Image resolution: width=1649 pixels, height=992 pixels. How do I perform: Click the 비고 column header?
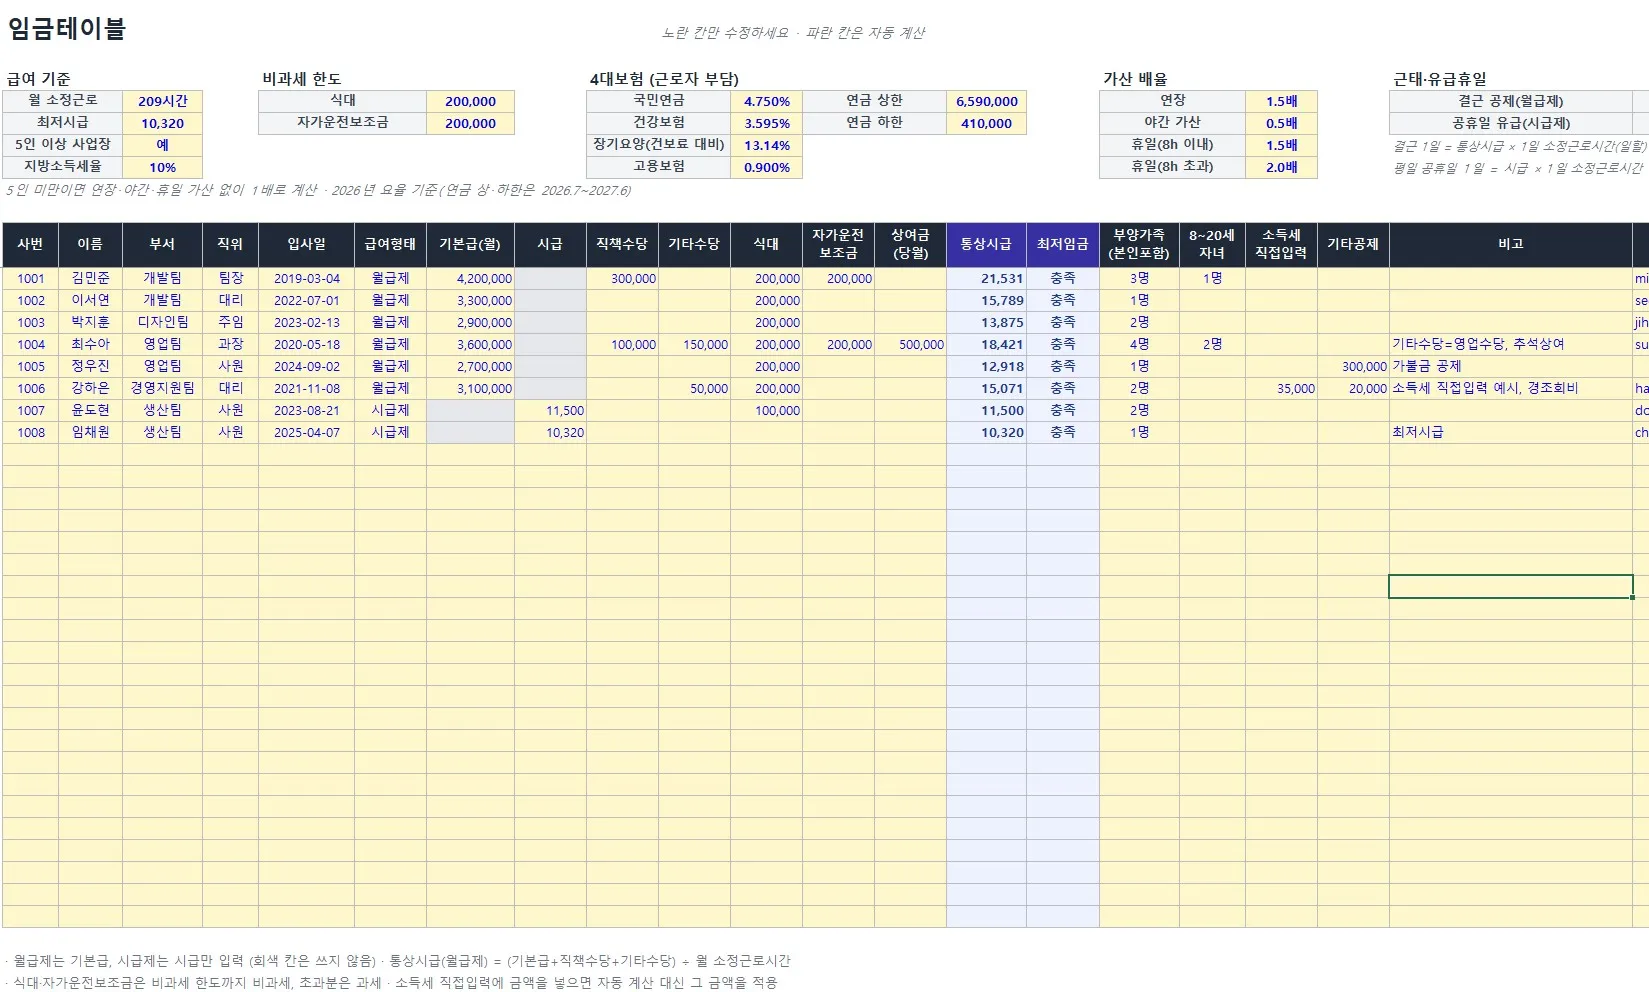[x=1510, y=244]
